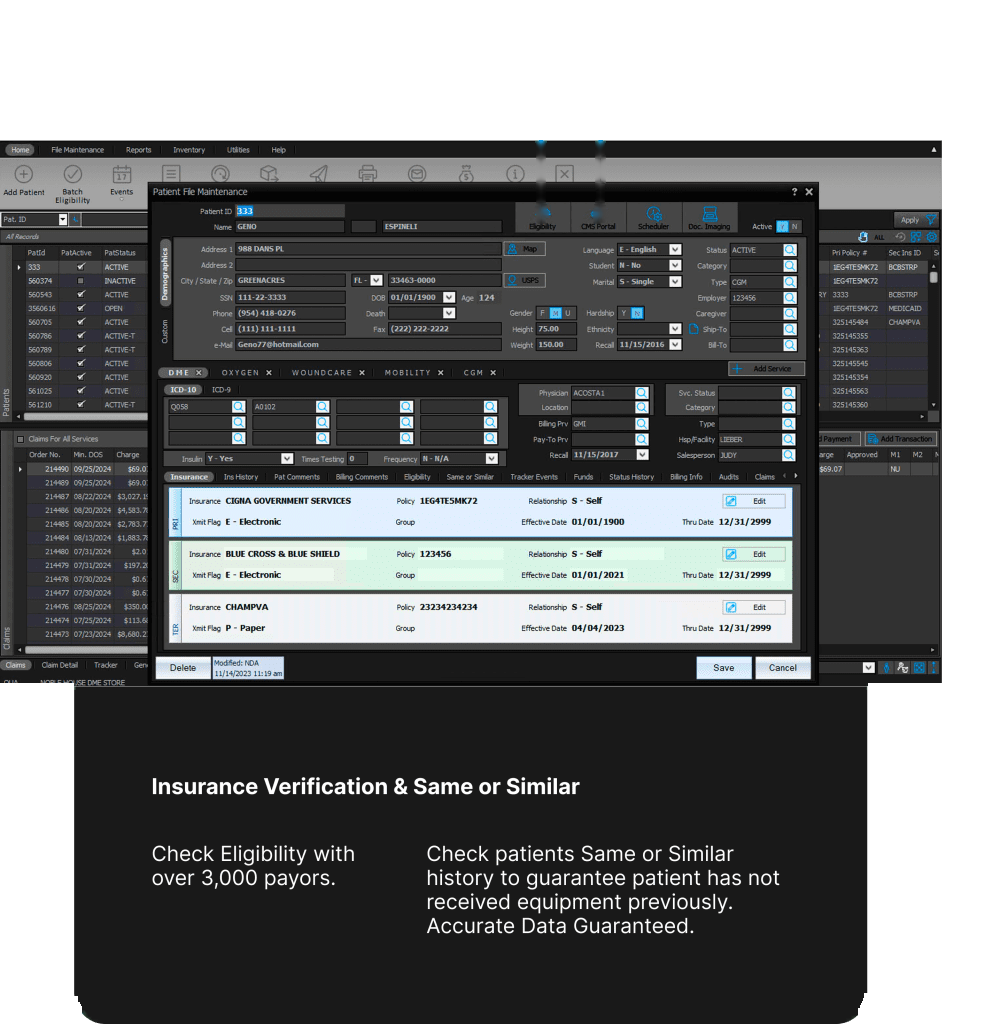Click the filter funnel icon beside Apply
Image resolution: width=985 pixels, height=1024 pixels.
click(931, 220)
